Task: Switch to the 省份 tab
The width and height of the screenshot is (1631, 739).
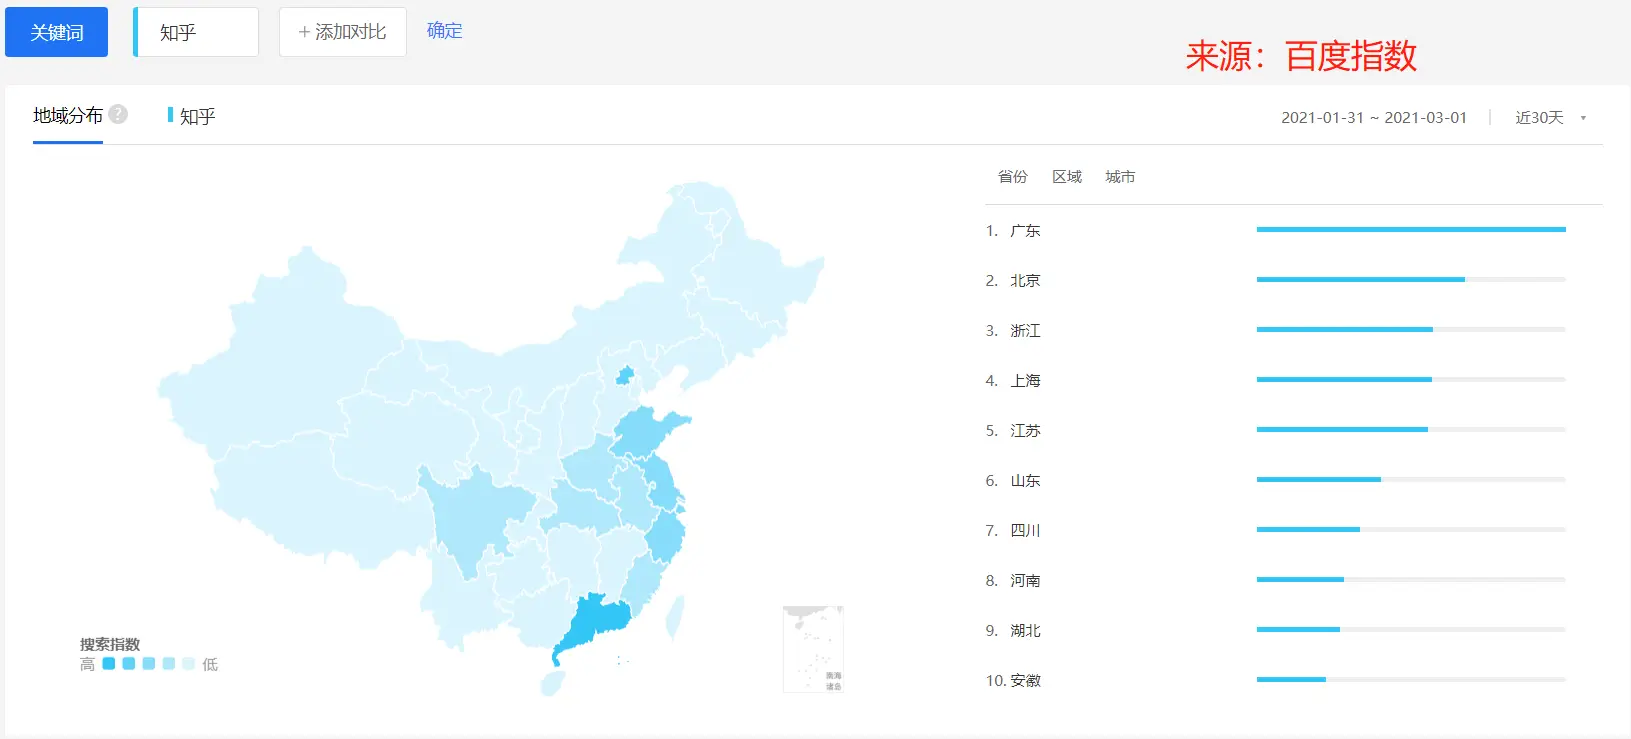Action: pyautogui.click(x=1012, y=177)
